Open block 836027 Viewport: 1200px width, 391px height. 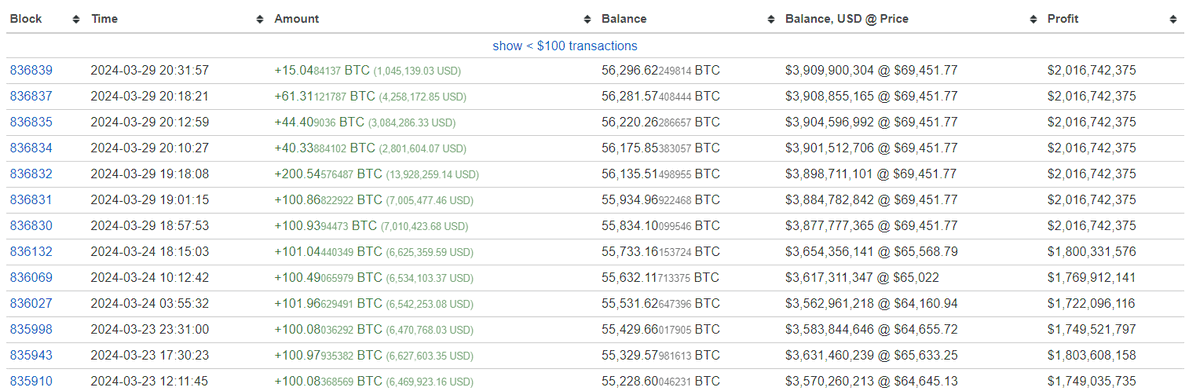[31, 304]
